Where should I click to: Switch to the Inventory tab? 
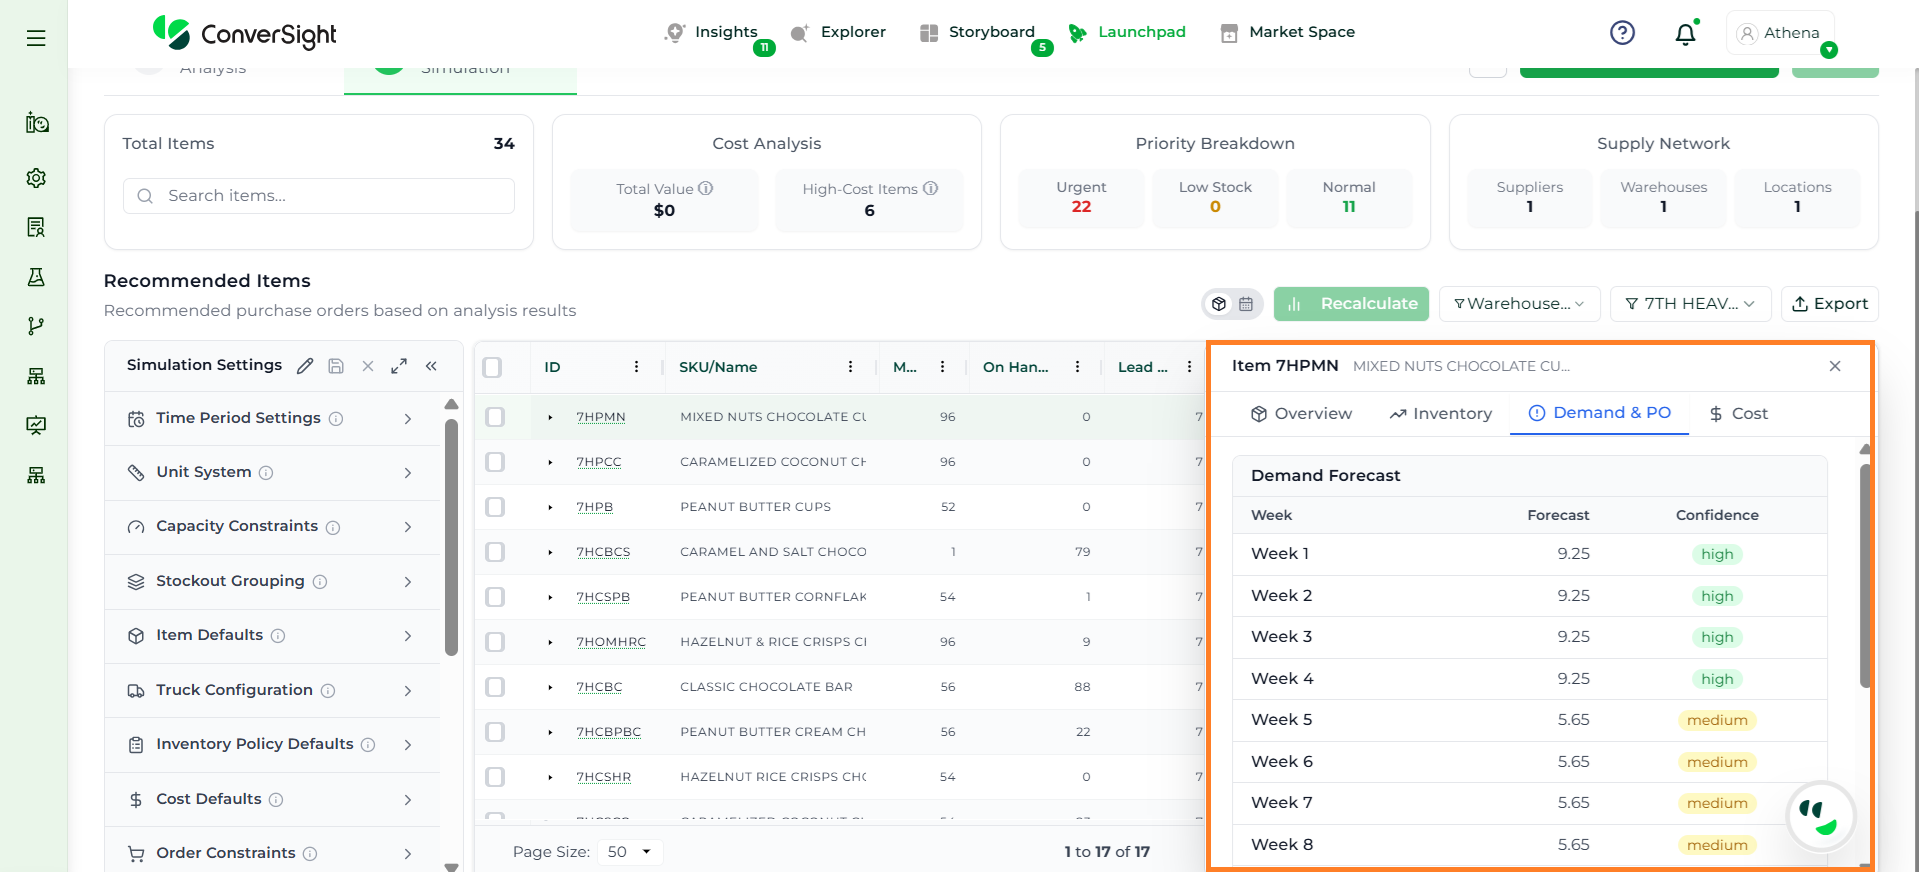(1440, 414)
